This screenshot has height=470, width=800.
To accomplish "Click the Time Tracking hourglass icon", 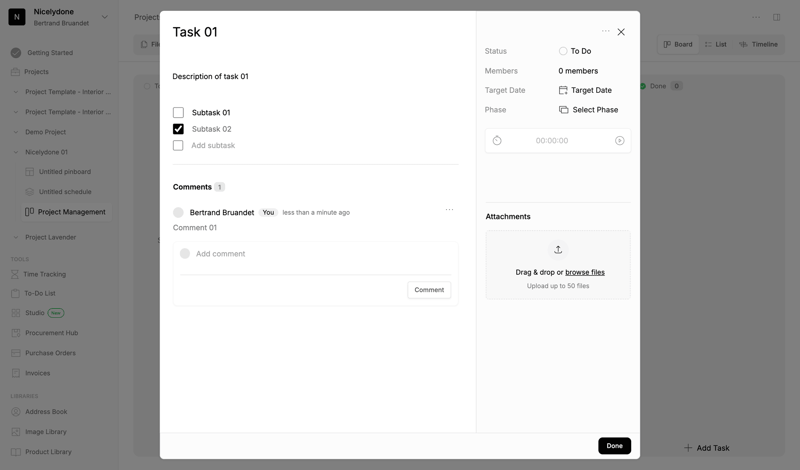I will click(x=15, y=275).
